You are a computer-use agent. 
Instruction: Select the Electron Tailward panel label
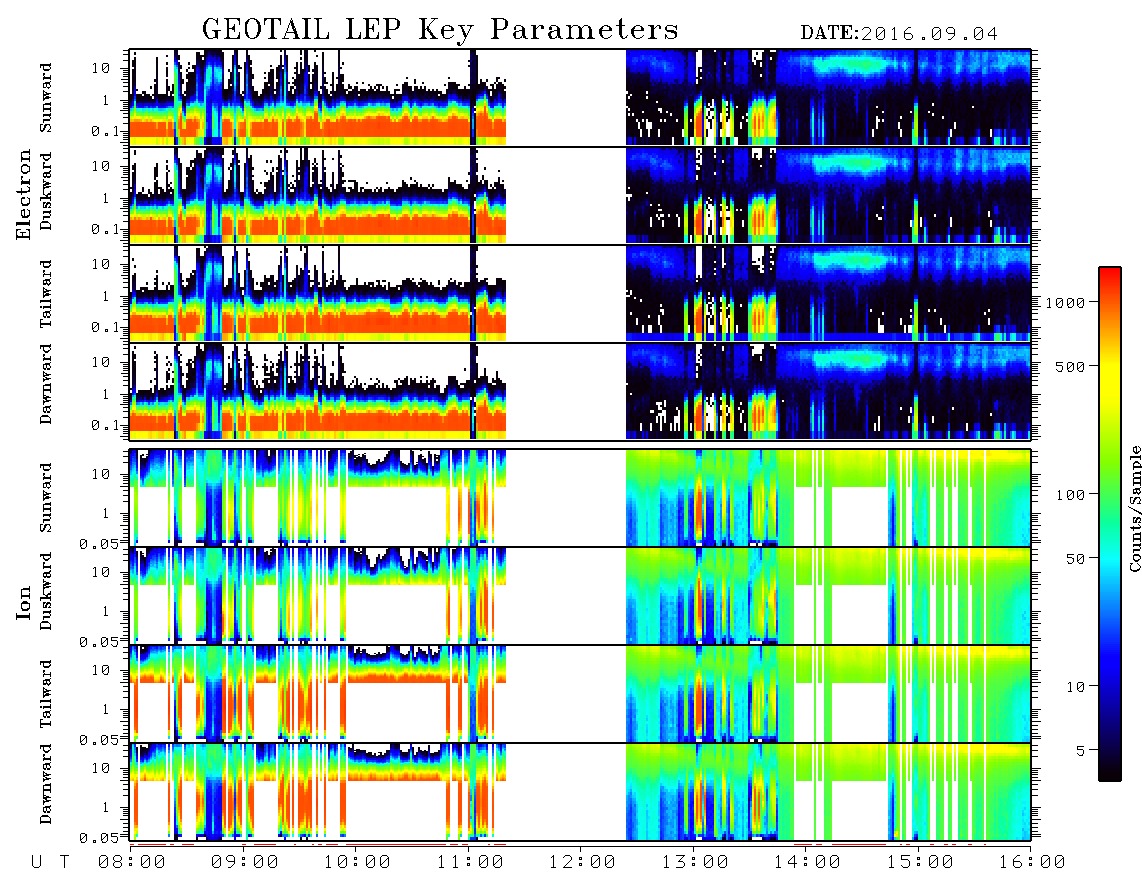coord(46,294)
